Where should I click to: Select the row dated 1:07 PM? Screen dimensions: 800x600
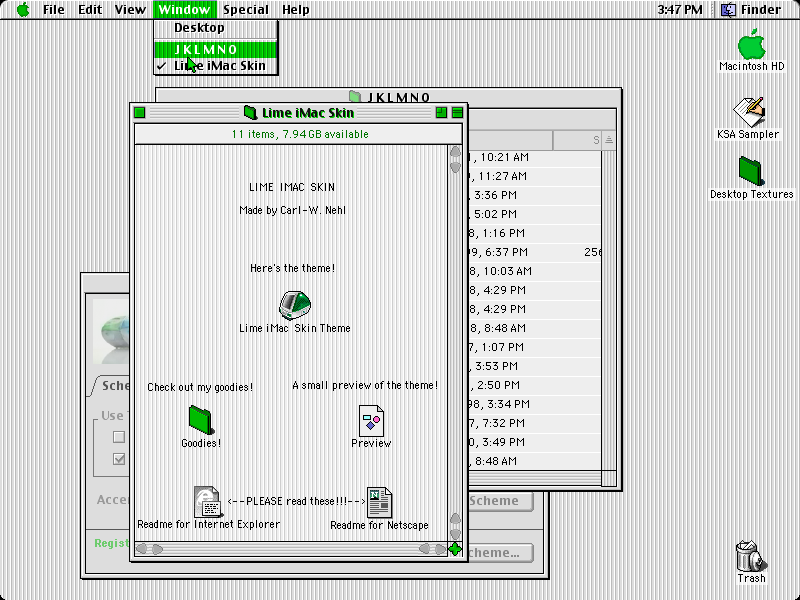(534, 347)
